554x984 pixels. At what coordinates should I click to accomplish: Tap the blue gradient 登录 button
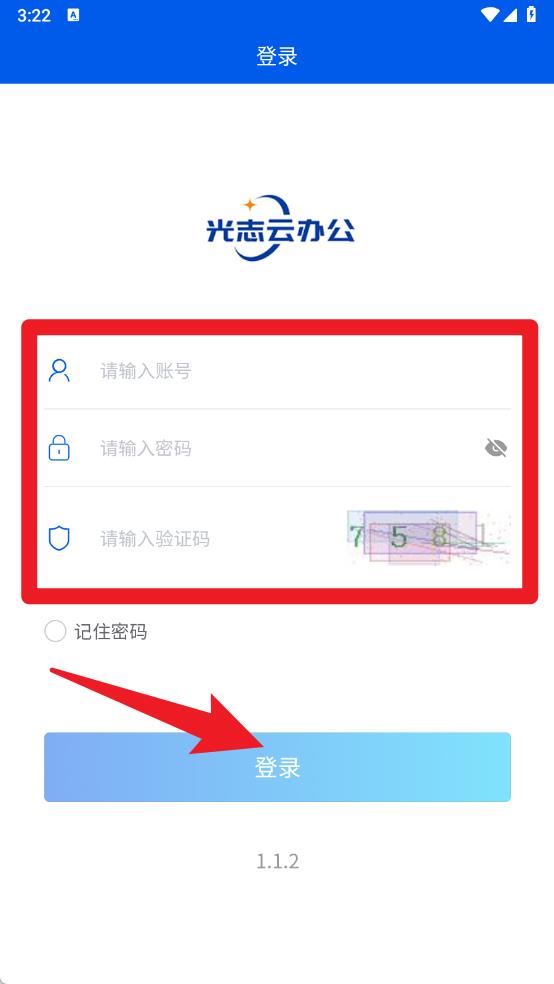(x=277, y=767)
